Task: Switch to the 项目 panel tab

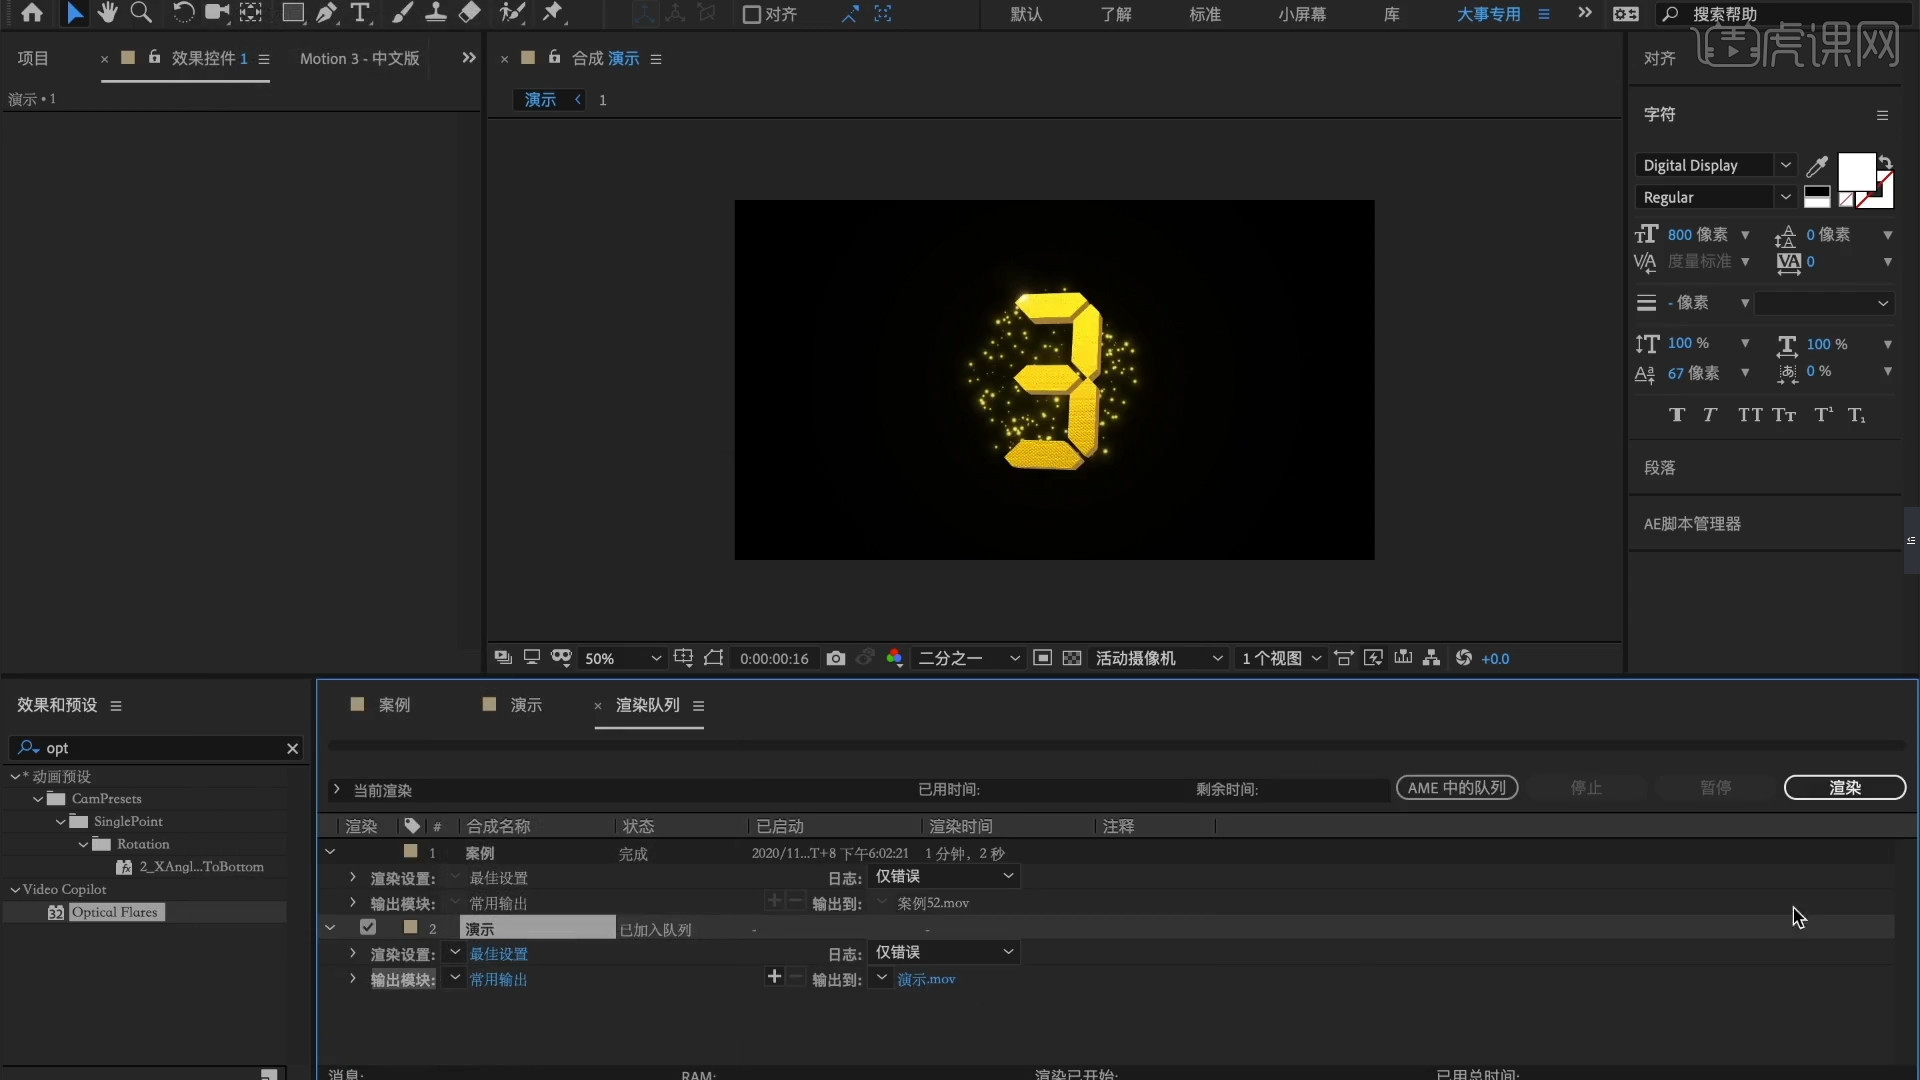Action: pos(33,58)
